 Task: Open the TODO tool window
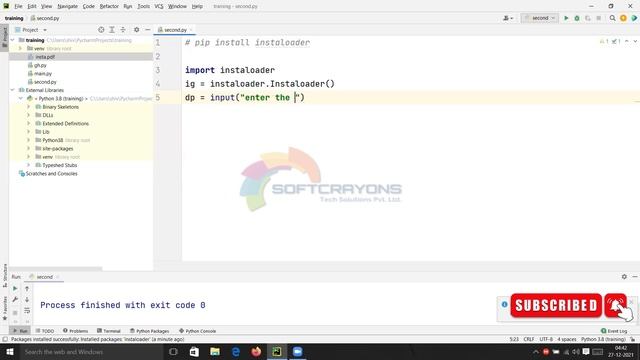pyautogui.click(x=45, y=331)
